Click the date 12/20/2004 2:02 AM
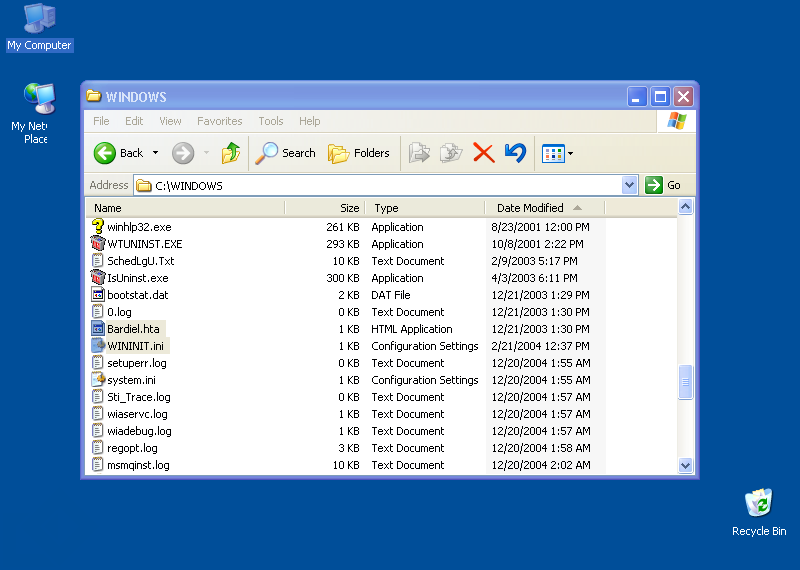Image resolution: width=800 pixels, height=570 pixels. pos(541,465)
